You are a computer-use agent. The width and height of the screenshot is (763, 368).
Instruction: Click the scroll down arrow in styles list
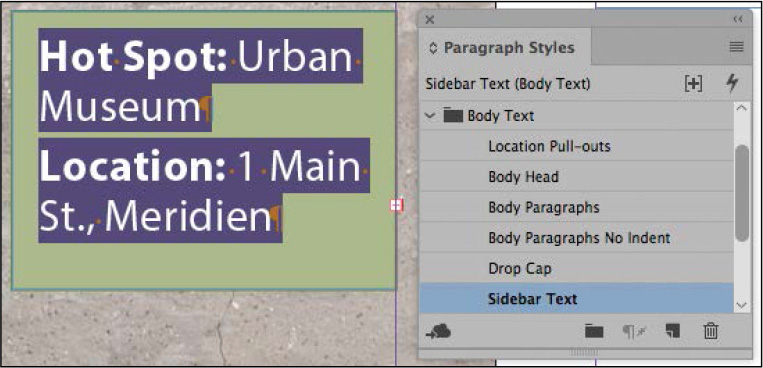(x=742, y=305)
